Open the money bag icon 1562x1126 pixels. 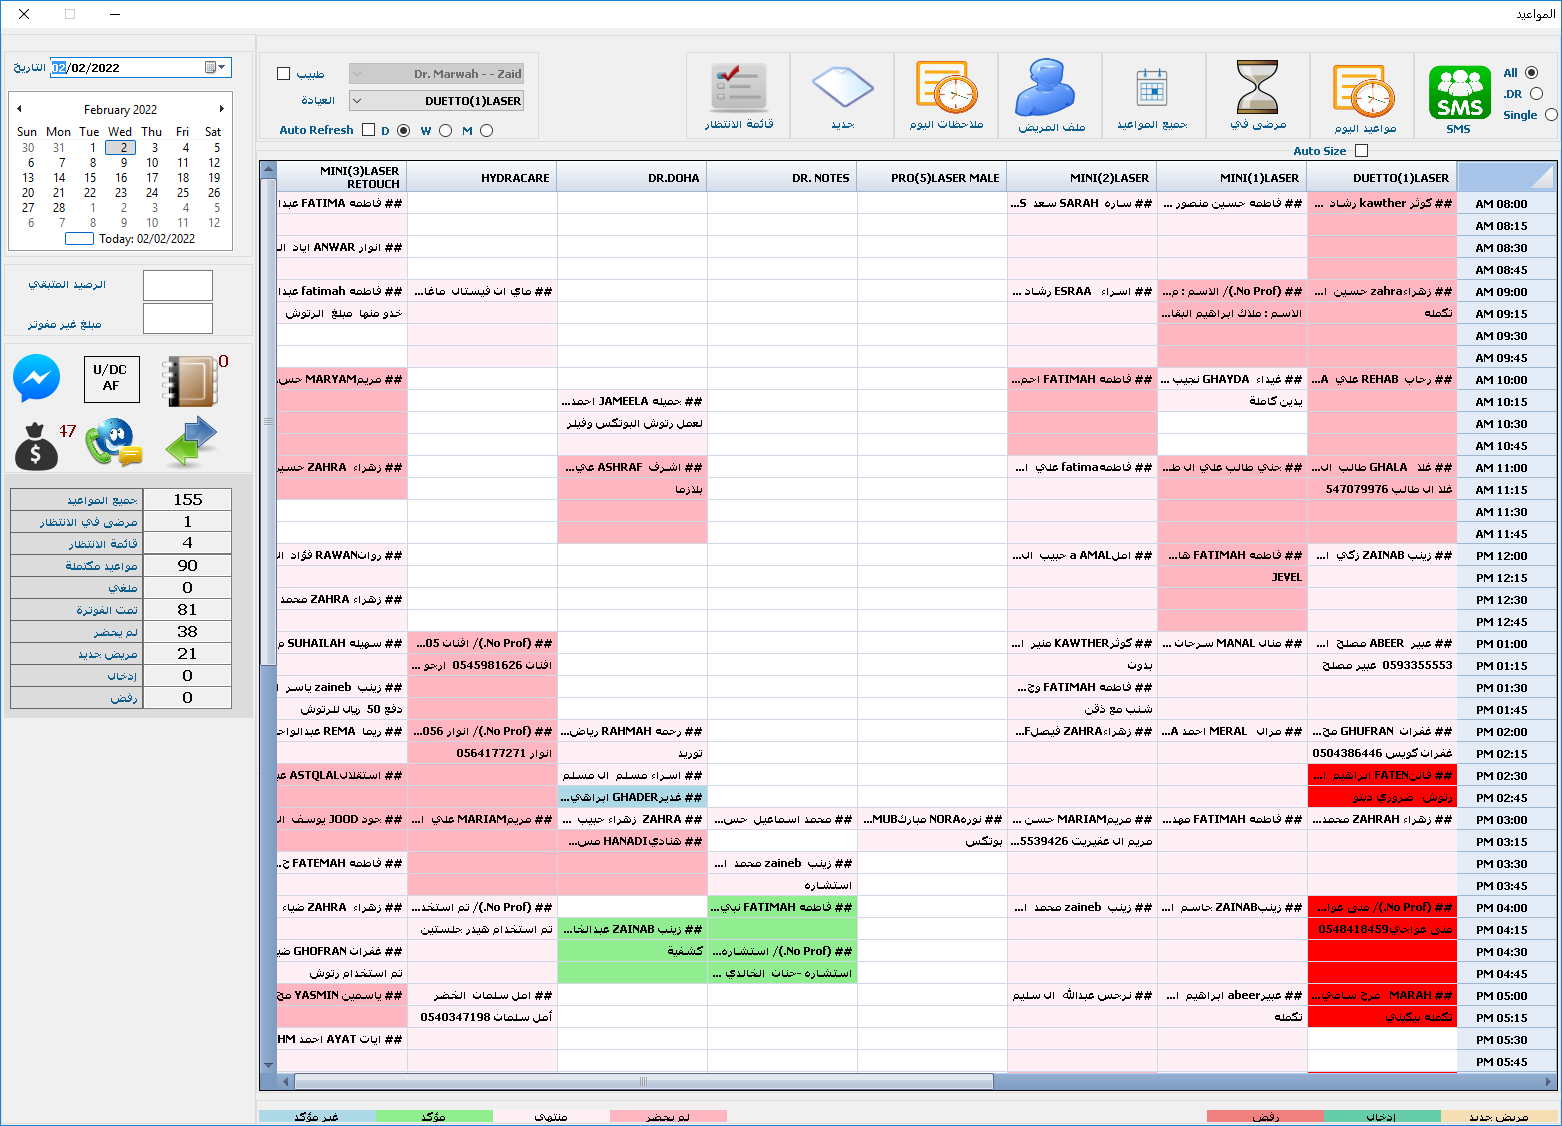point(36,446)
